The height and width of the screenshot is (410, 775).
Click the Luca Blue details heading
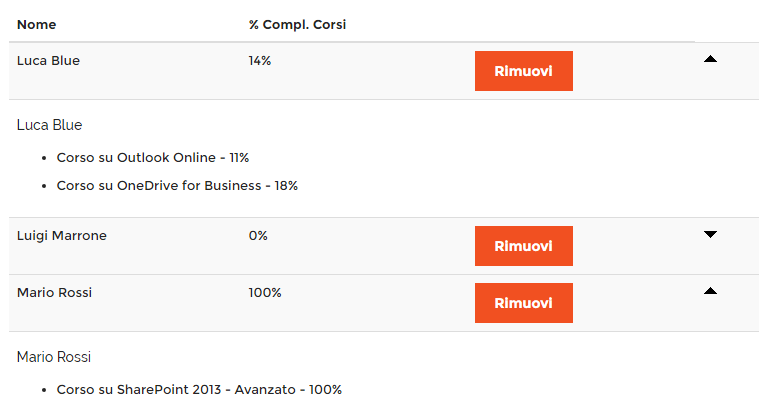click(49, 125)
